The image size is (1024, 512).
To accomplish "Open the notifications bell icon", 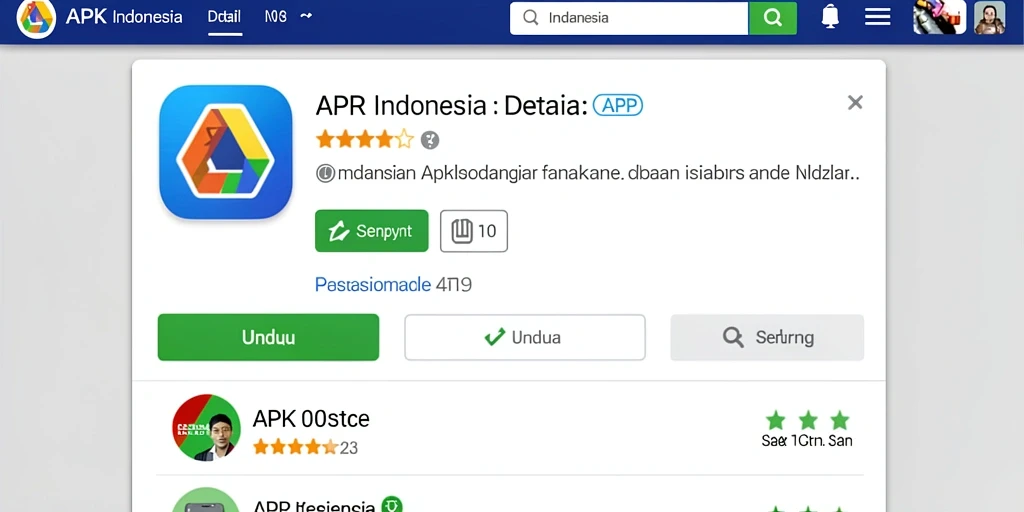I will click(x=830, y=17).
